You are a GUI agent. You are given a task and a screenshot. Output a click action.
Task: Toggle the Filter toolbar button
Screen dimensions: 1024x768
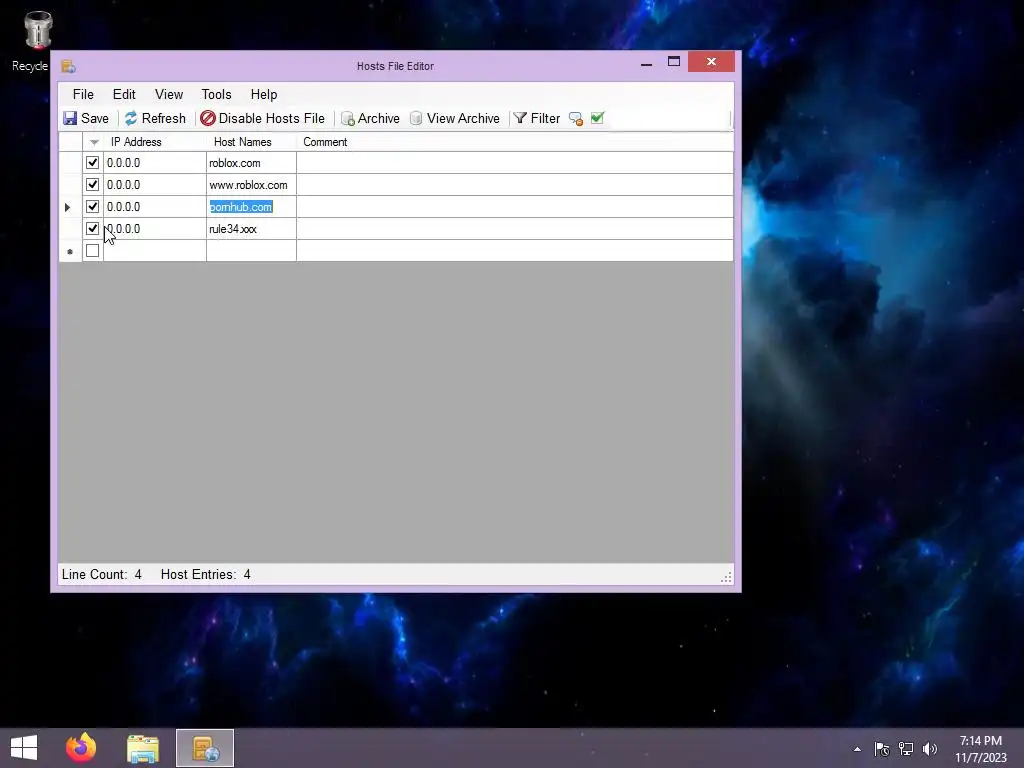(x=537, y=118)
